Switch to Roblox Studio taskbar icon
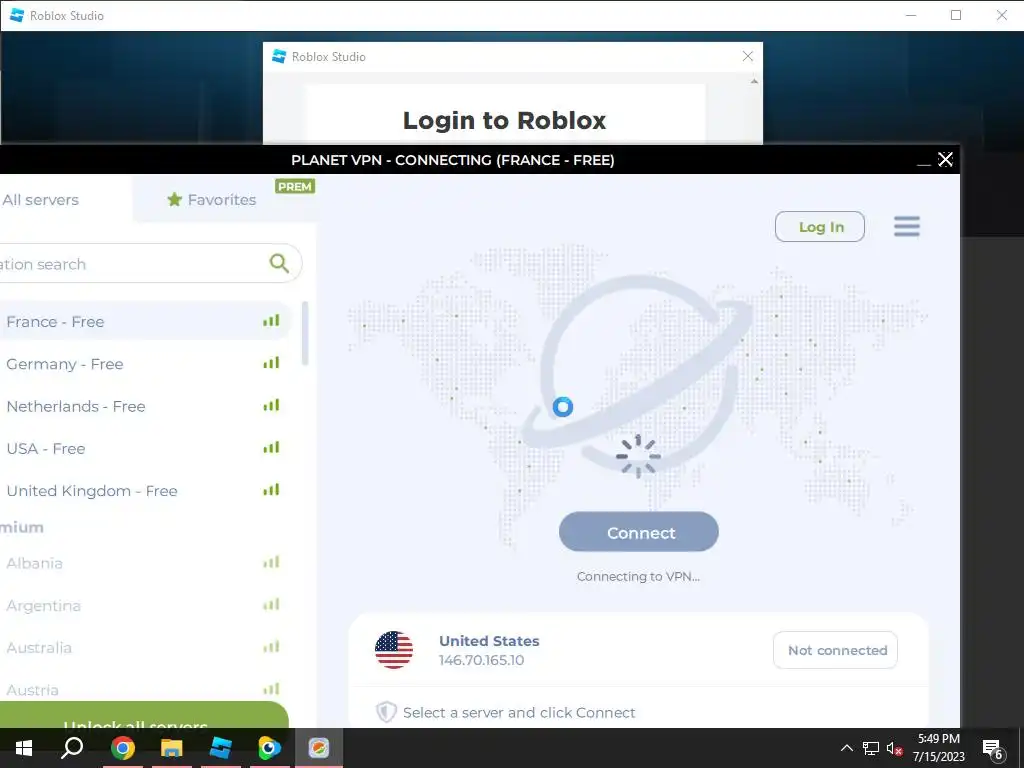 click(x=220, y=748)
